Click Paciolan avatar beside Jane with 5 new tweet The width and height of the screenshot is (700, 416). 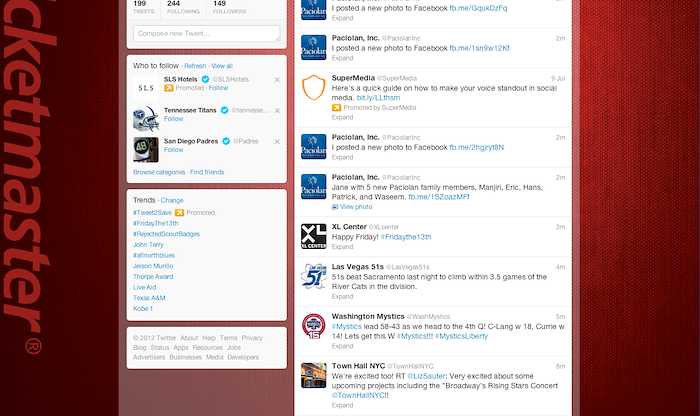click(x=313, y=187)
